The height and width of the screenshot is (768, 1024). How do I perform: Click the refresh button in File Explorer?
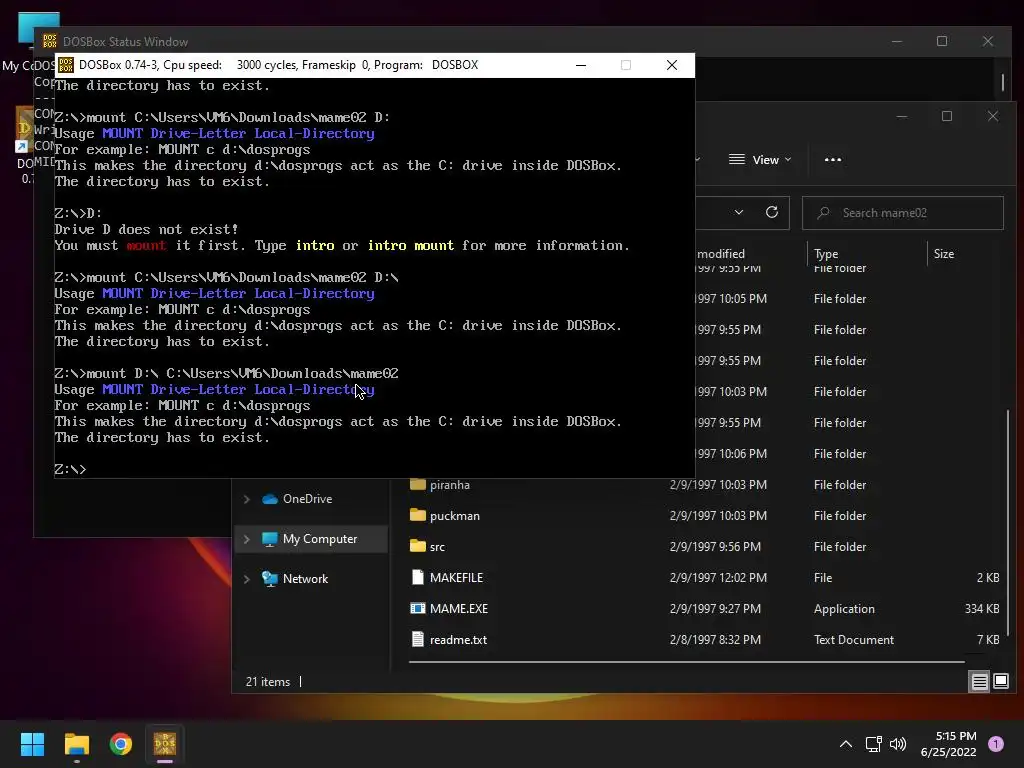pos(772,212)
